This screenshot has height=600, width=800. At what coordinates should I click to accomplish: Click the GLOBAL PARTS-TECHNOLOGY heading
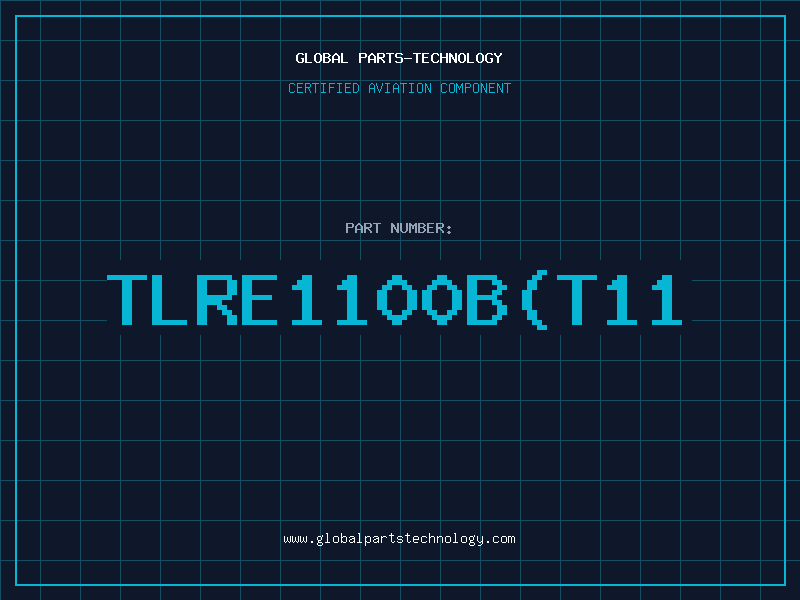pos(399,58)
